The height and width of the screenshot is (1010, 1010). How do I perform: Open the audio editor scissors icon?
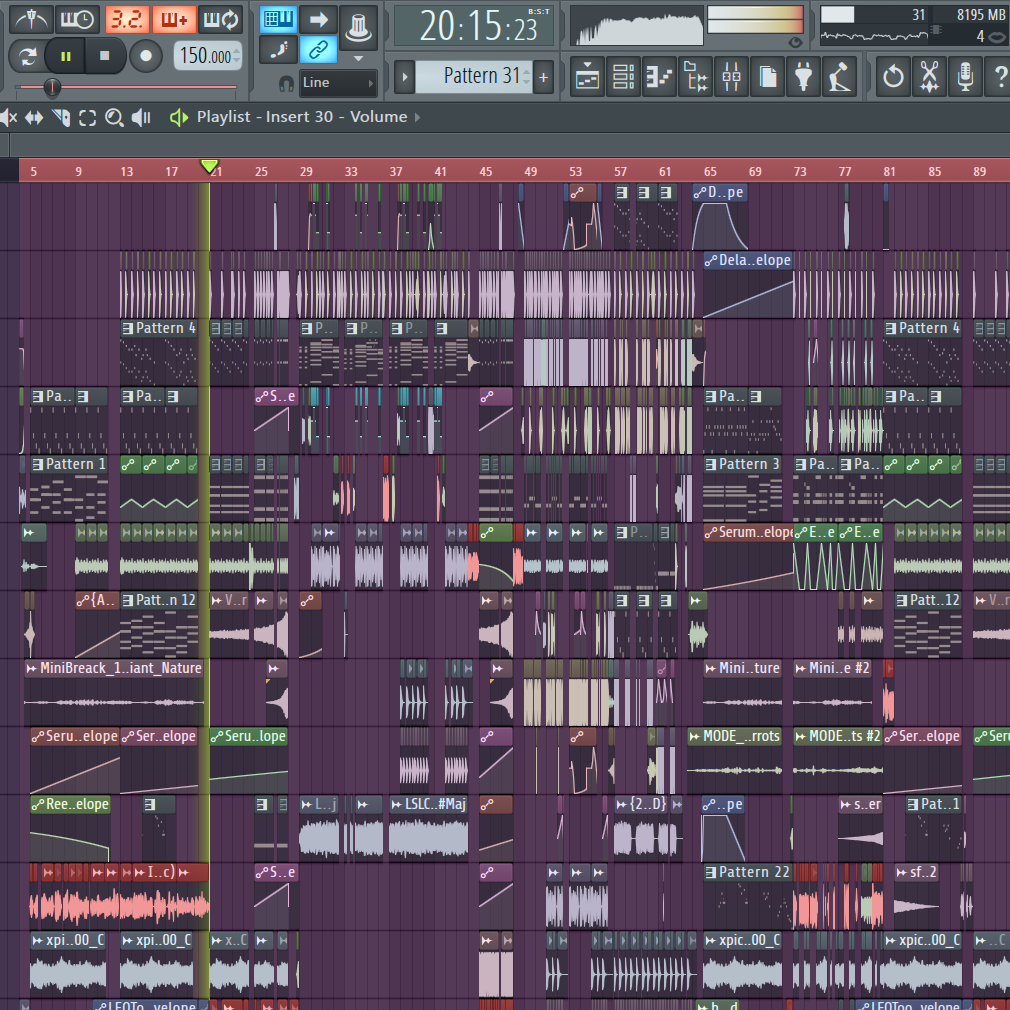(x=929, y=76)
